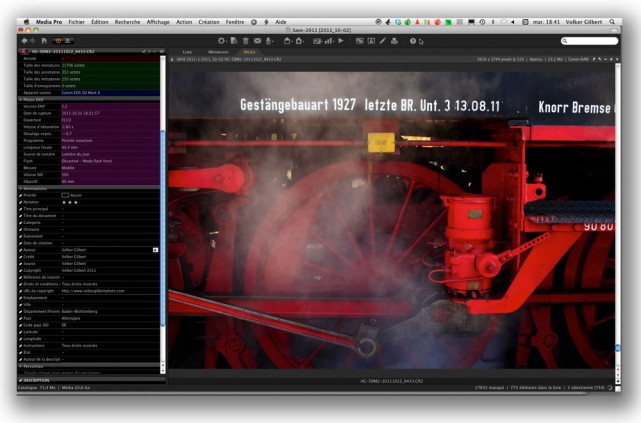The image size is (641, 423).
Task: Open the Media Pro application menu
Action: click(49, 22)
